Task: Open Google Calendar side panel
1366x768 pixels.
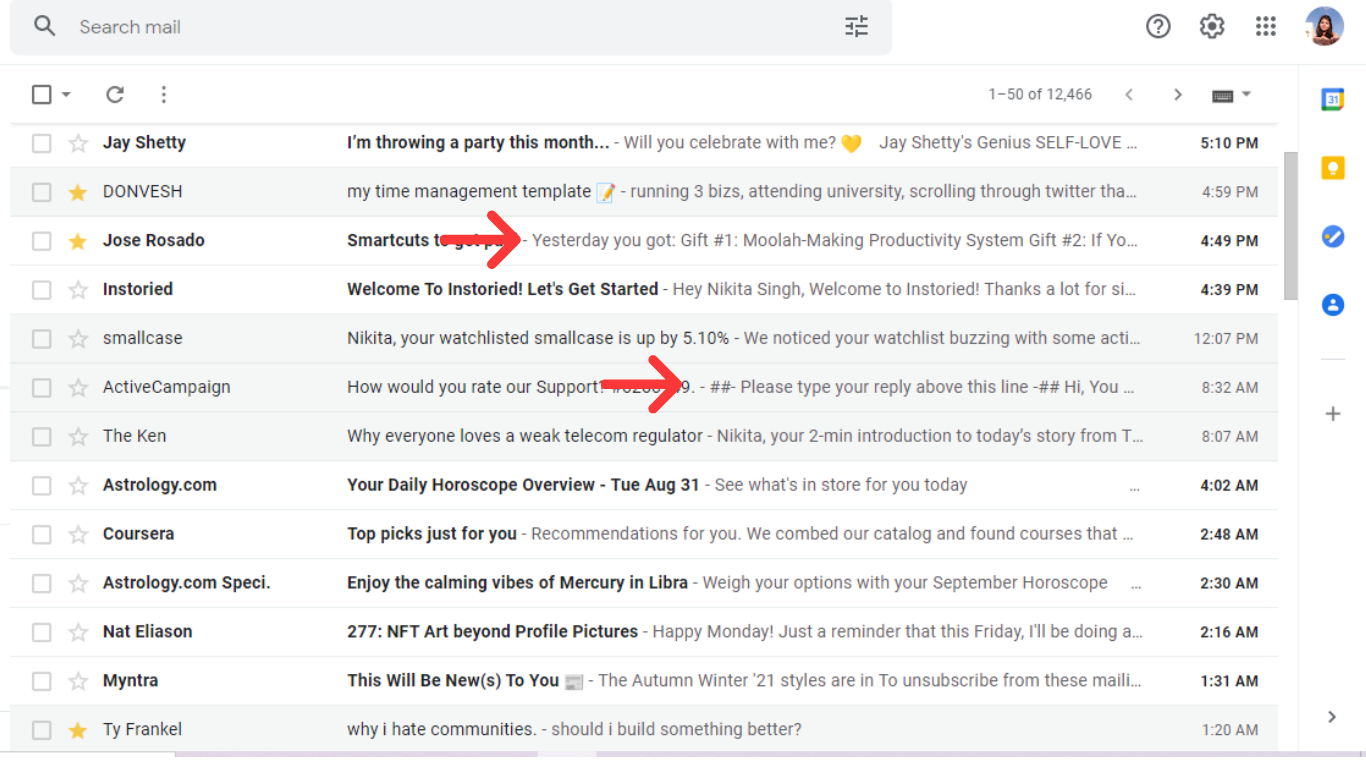Action: pyautogui.click(x=1332, y=99)
